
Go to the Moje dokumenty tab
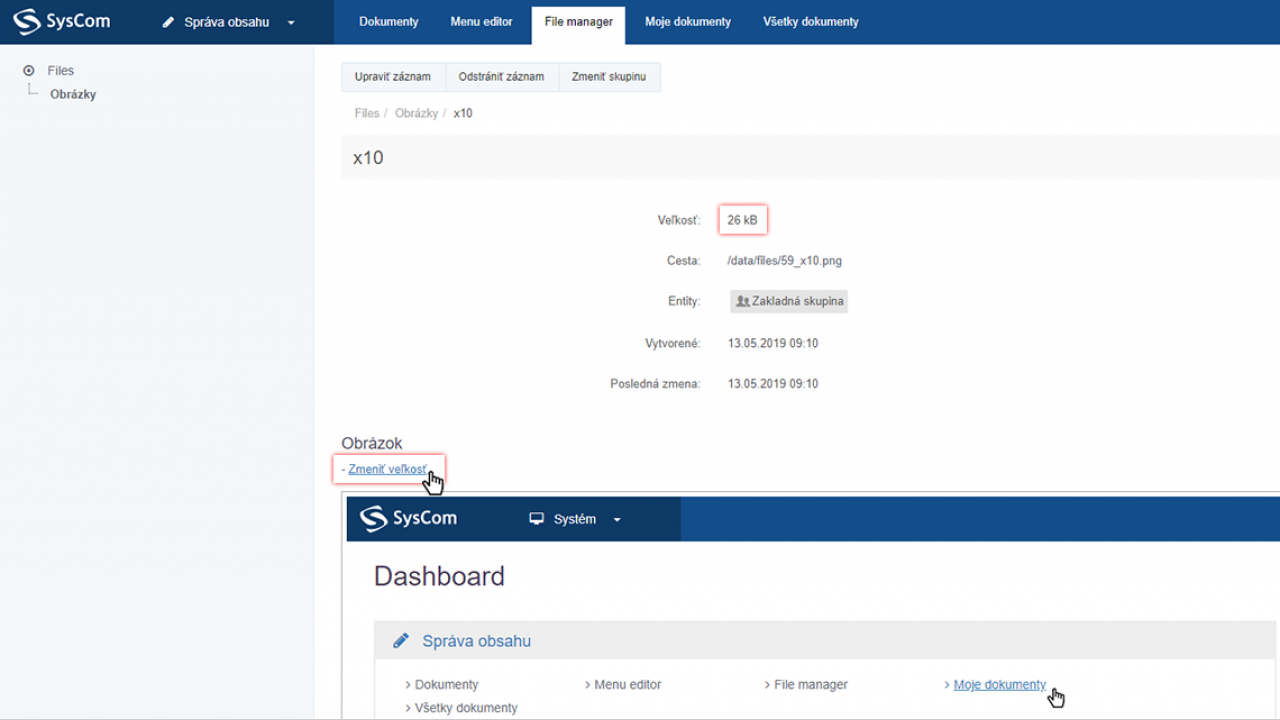pos(687,21)
